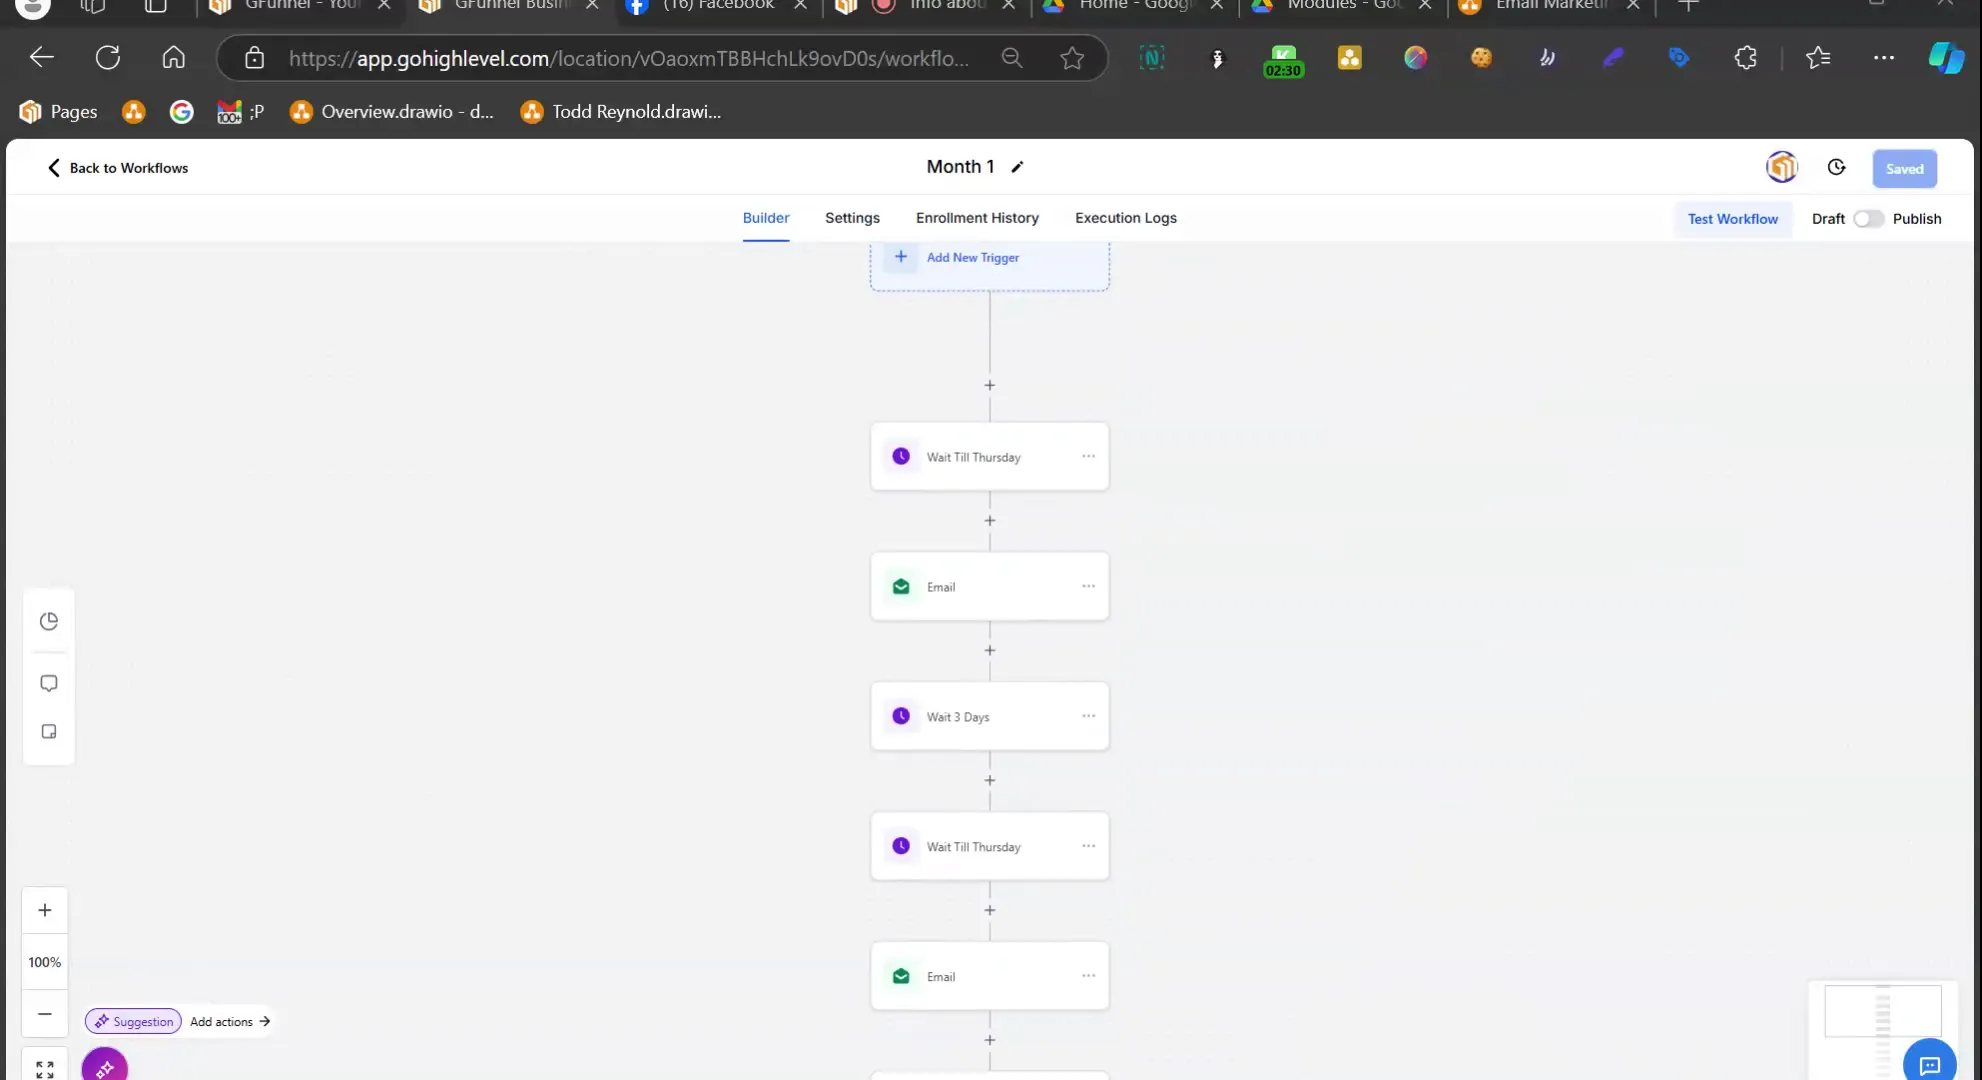The height and width of the screenshot is (1080, 1982).
Task: Click the 100% zoom level indicator
Action: [45, 962]
